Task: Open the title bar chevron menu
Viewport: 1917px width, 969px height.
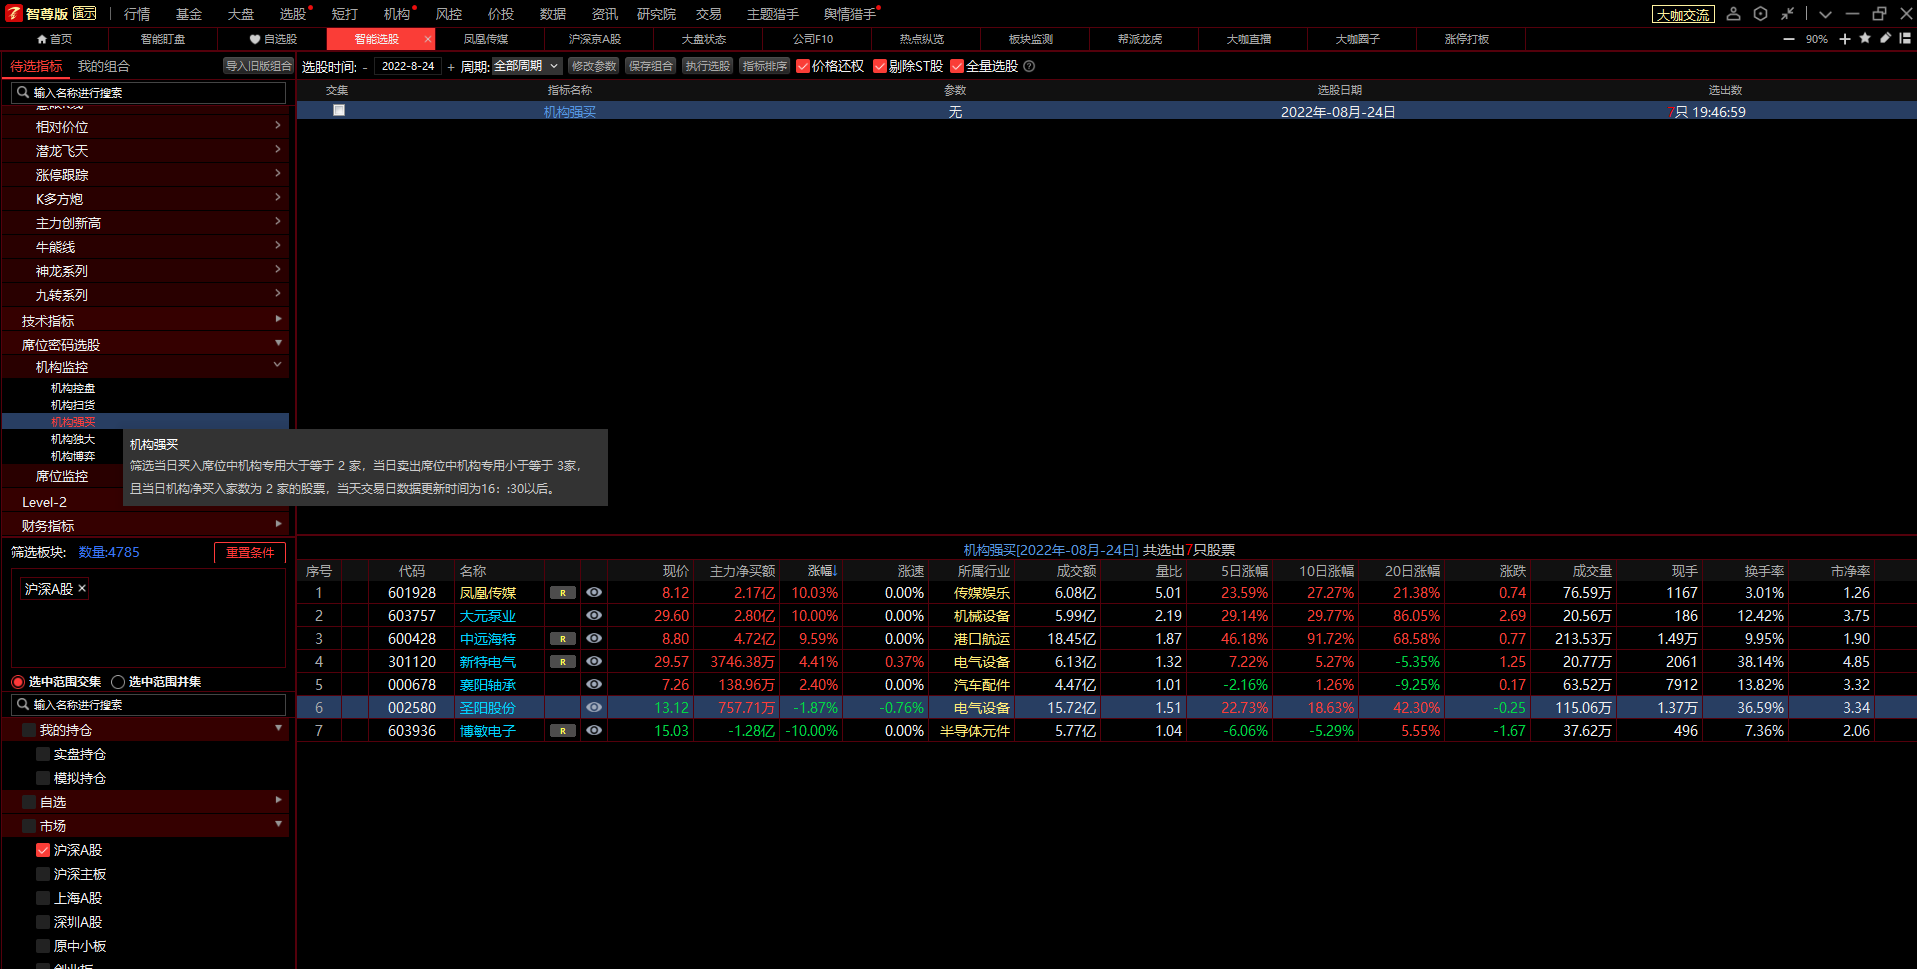Action: [x=1826, y=14]
